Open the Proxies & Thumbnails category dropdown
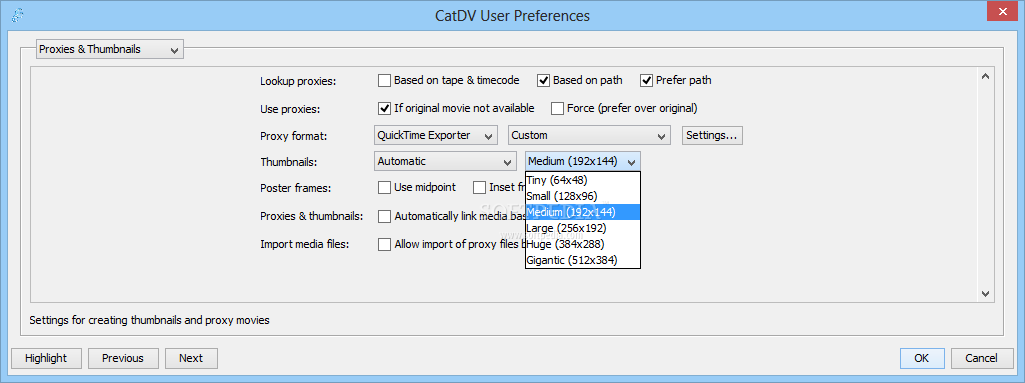This screenshot has height=383, width=1025. (x=110, y=49)
